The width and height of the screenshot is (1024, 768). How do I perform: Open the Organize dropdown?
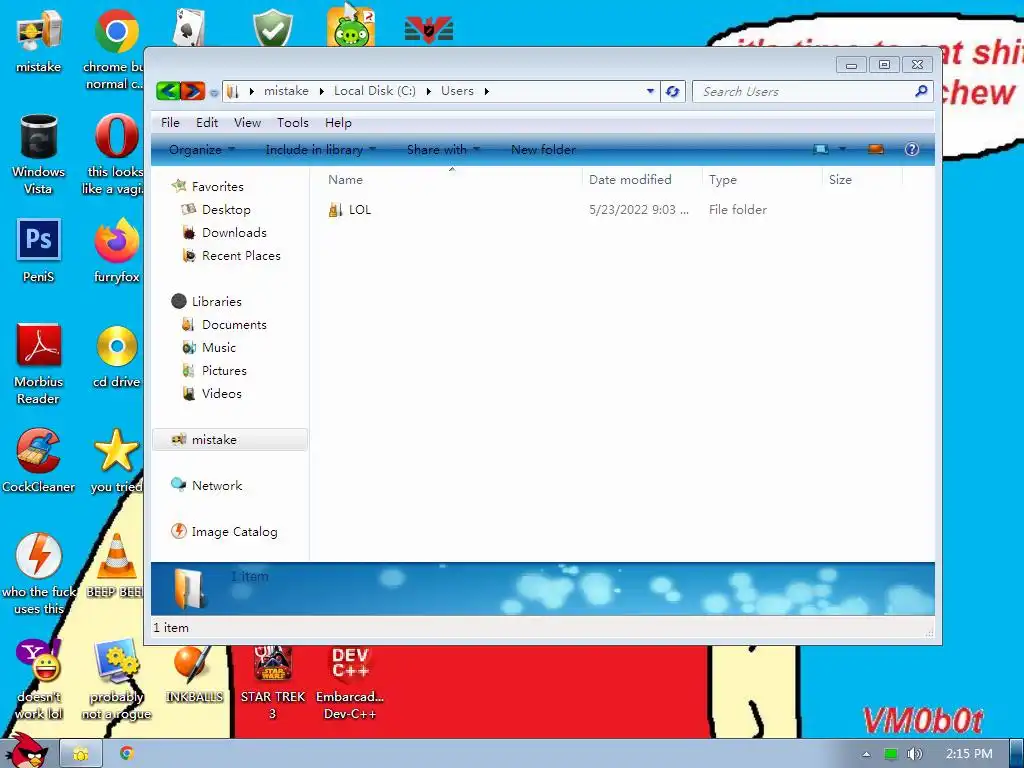pos(201,150)
